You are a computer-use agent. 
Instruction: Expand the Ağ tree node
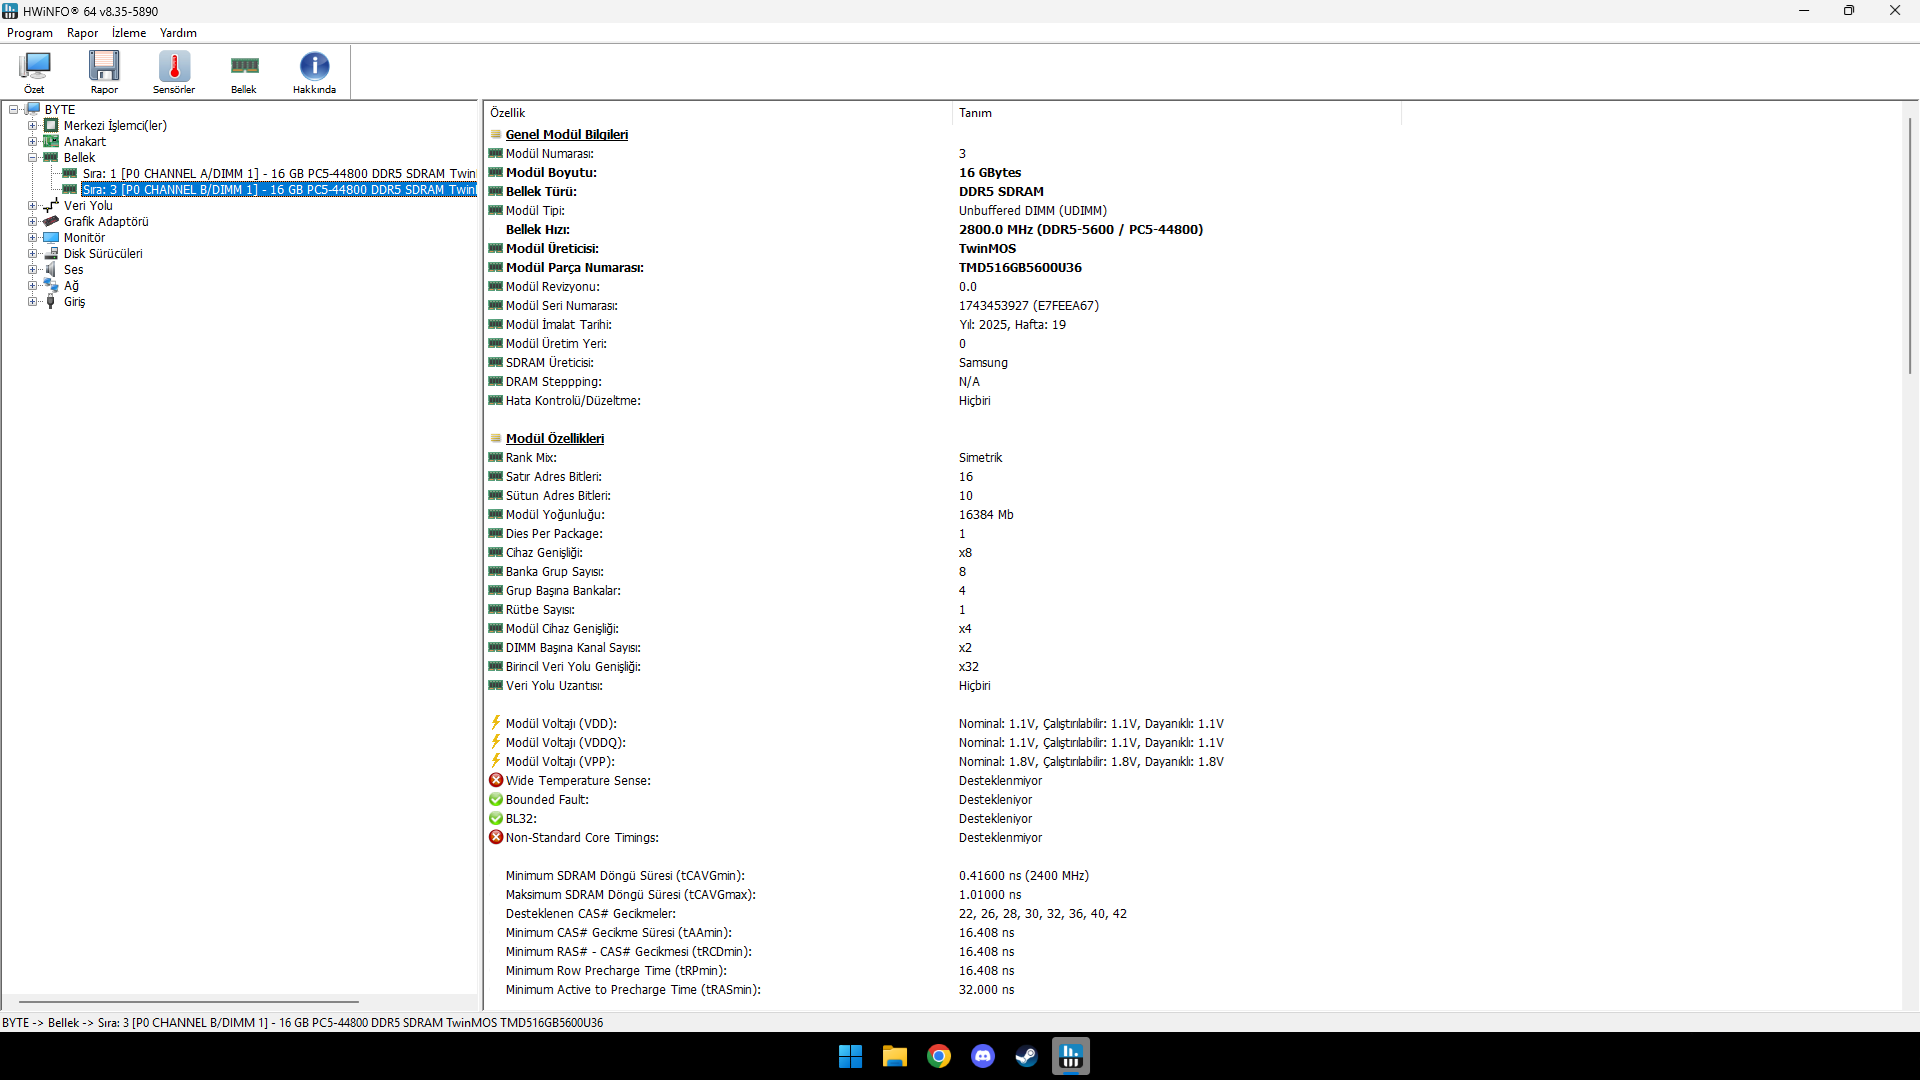33,286
